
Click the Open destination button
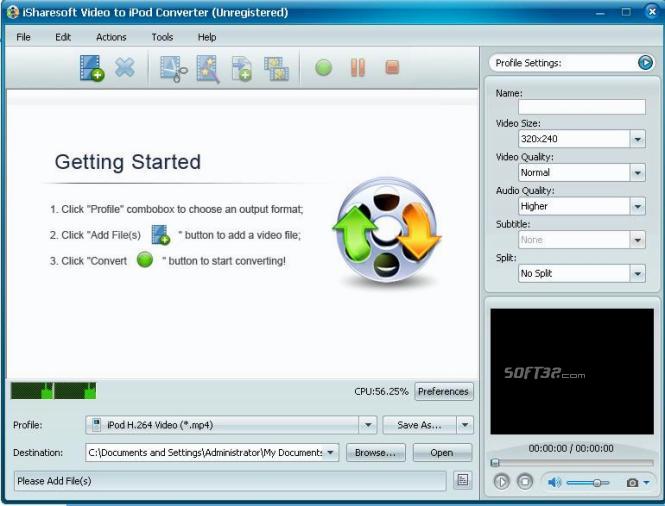[x=442, y=453]
